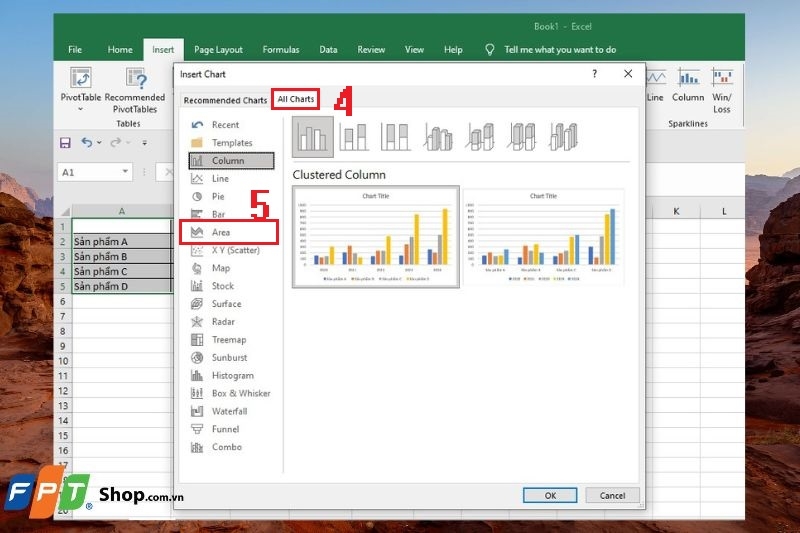
Task: Select the 3-D Stacked Column subtype icon
Action: click(x=480, y=137)
